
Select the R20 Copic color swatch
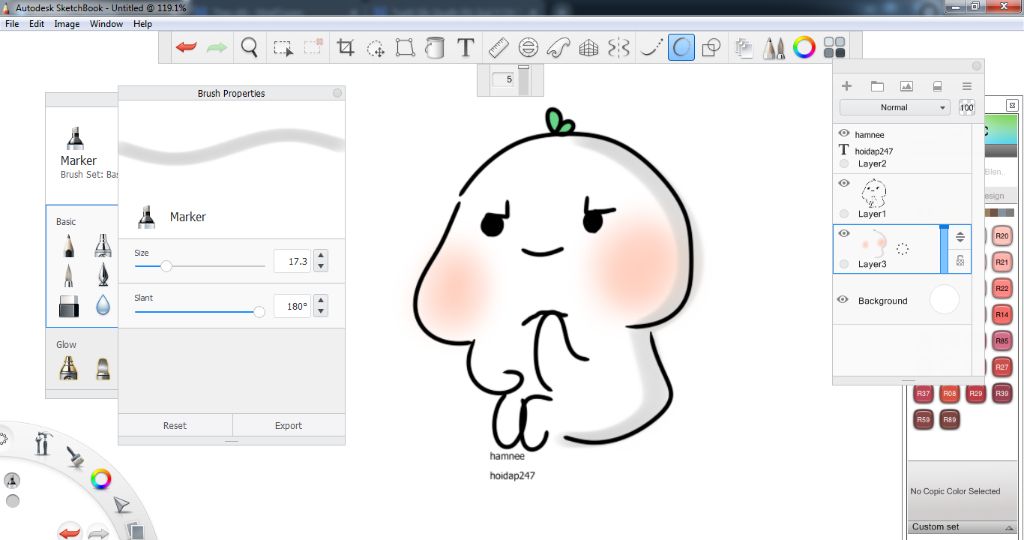tap(1002, 236)
